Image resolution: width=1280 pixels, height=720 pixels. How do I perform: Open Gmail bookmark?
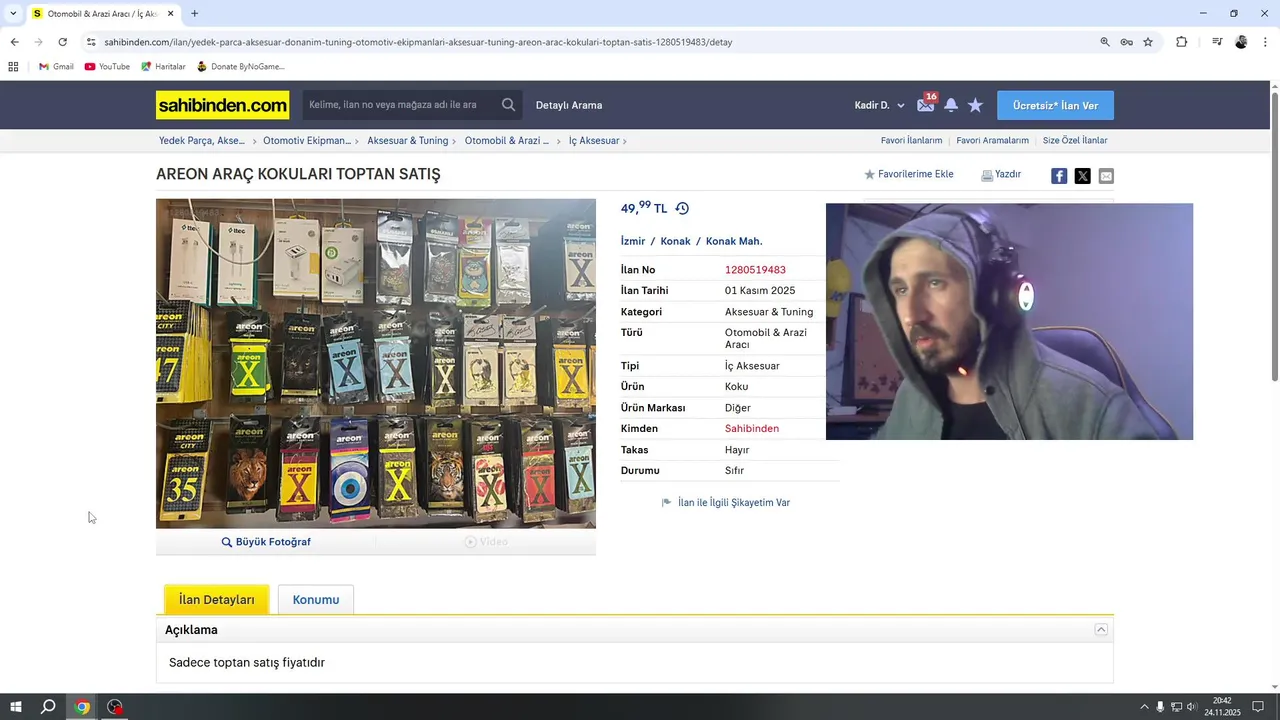56,67
